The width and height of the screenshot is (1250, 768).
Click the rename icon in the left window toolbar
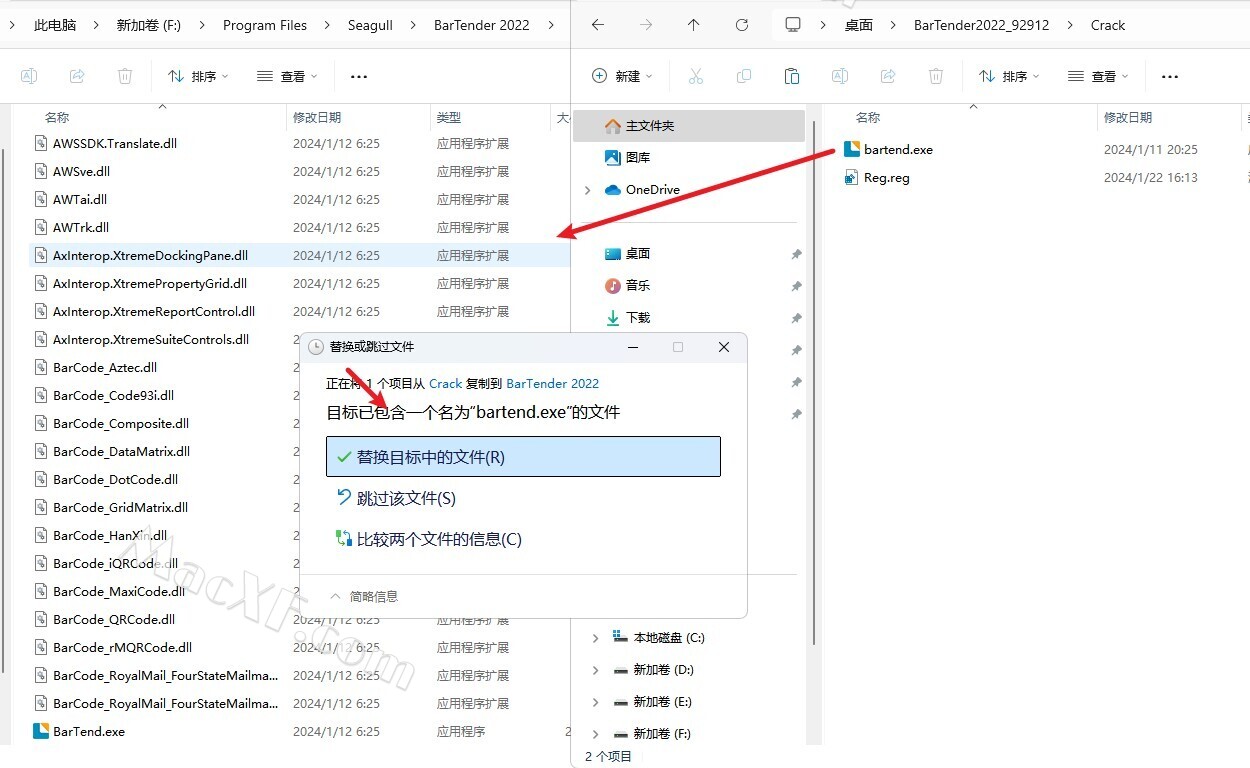point(29,76)
